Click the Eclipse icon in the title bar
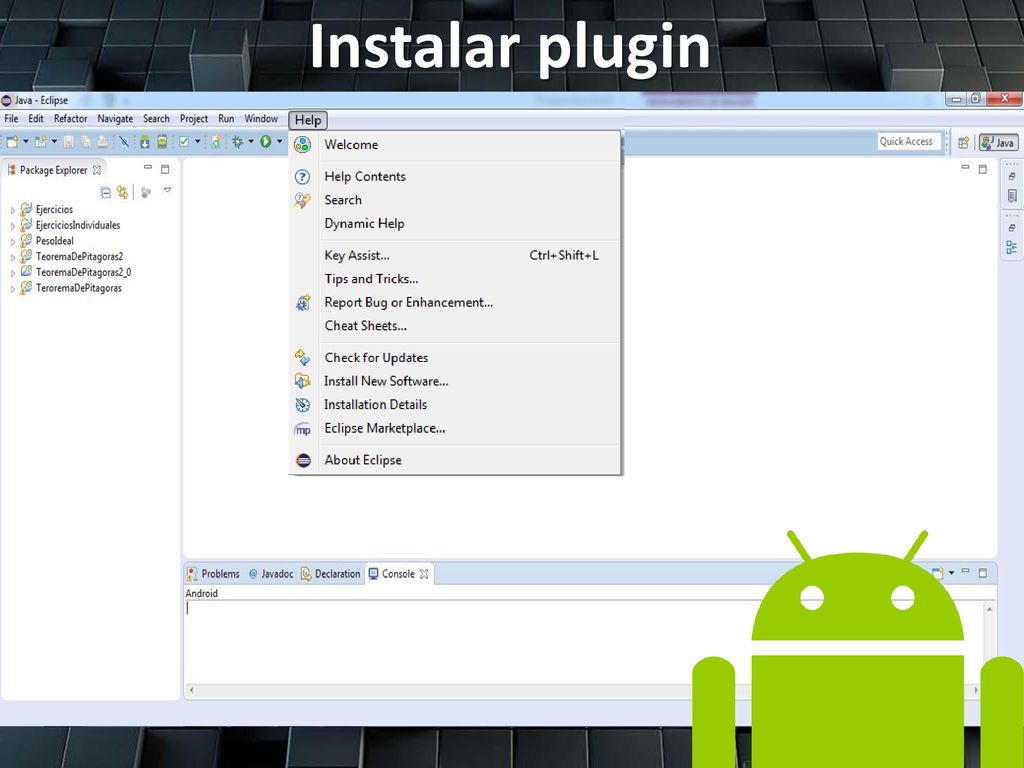The height and width of the screenshot is (768, 1024). (7, 101)
